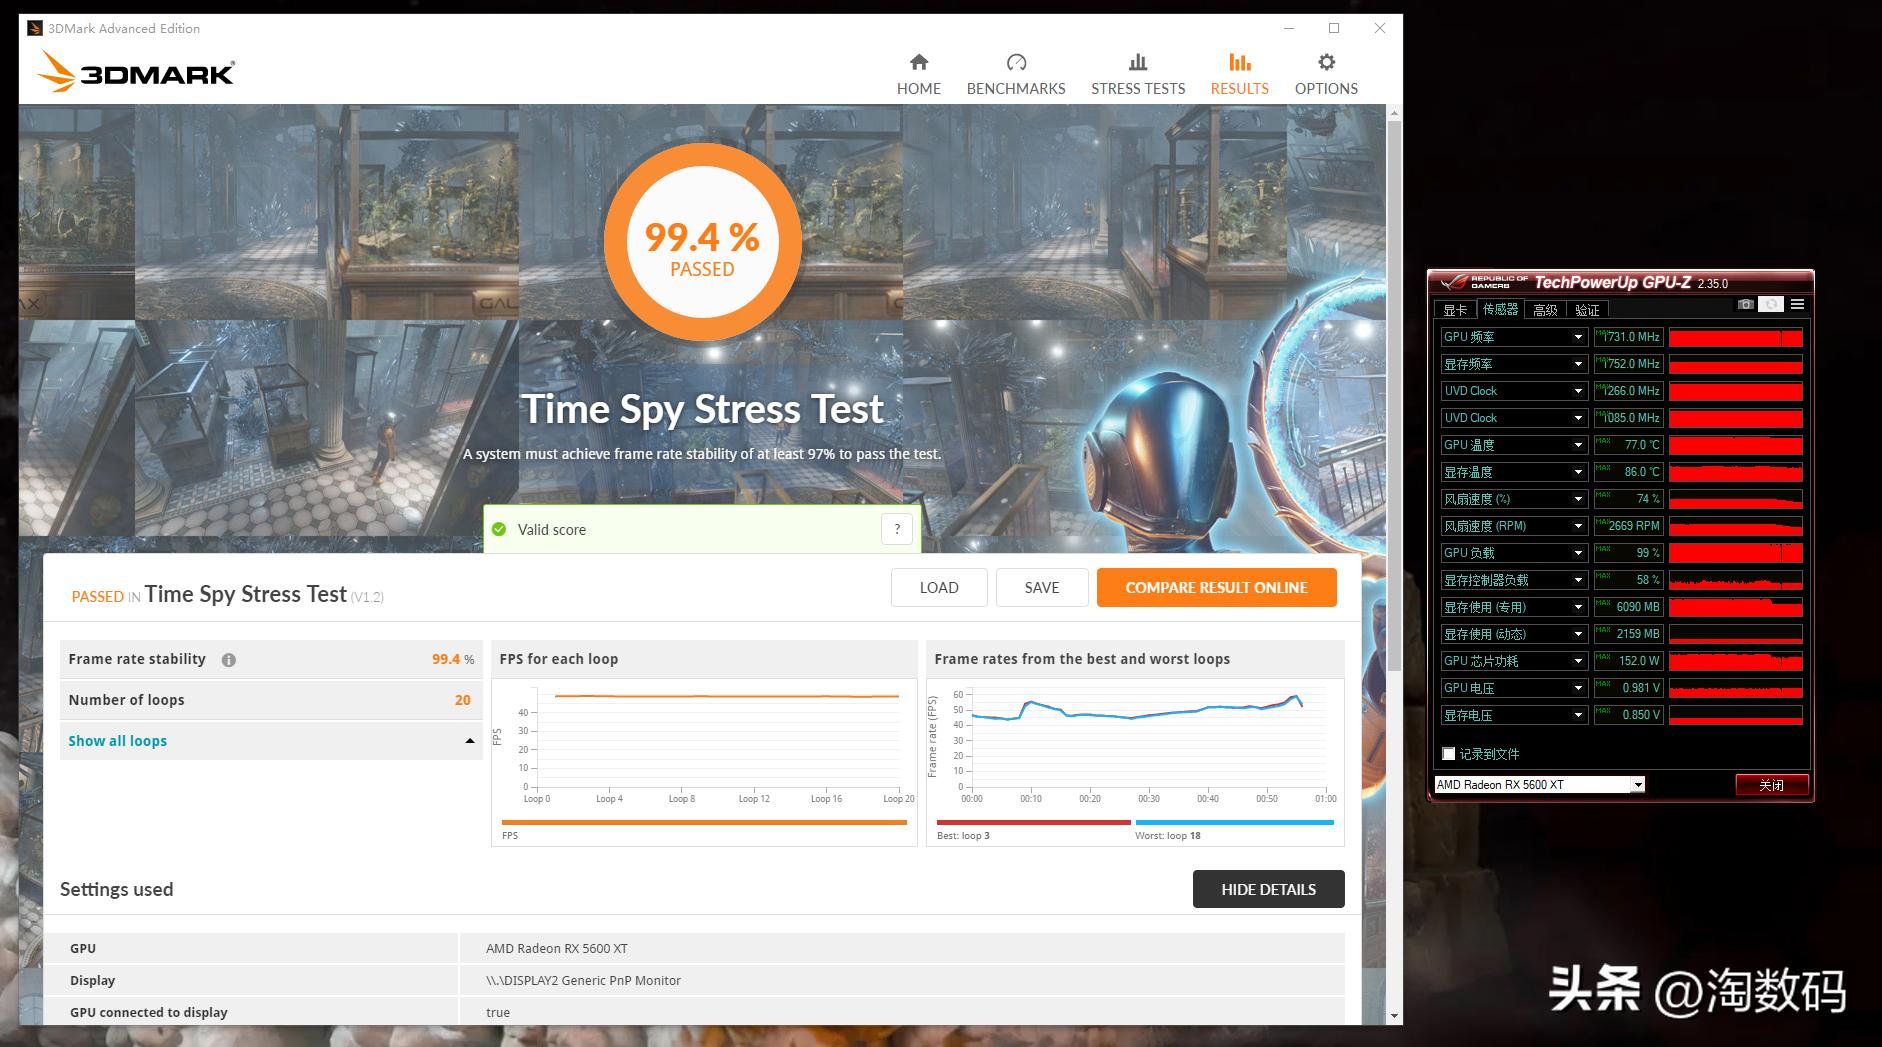Click the 3DMark scrollbar up arrow
Screen dimensions: 1882x1047
(x=1394, y=113)
